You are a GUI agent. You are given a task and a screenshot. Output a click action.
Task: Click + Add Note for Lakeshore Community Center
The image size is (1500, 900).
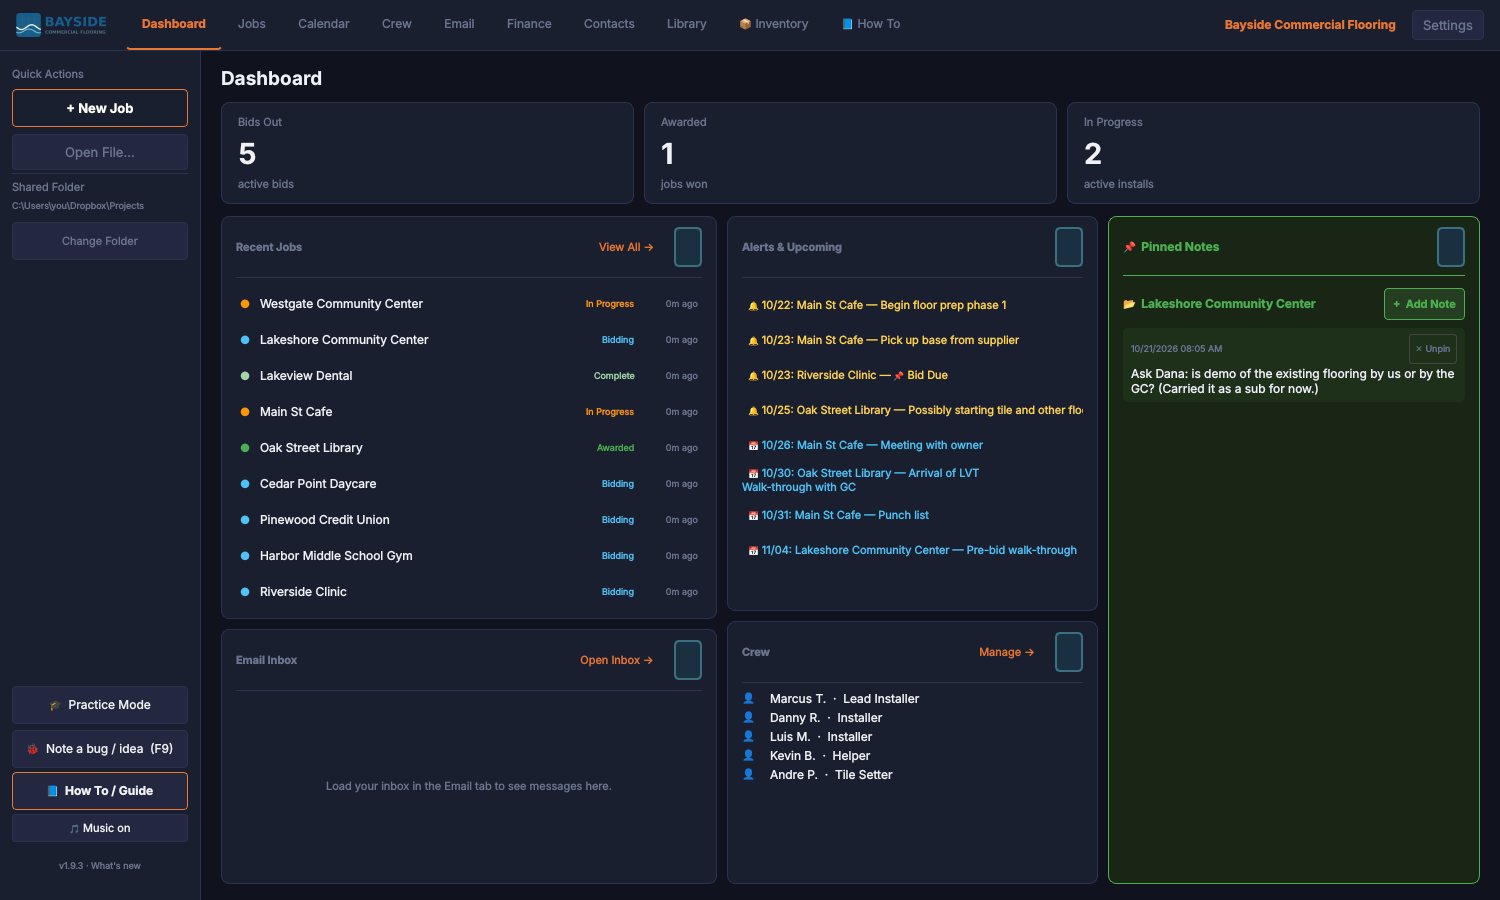1424,304
